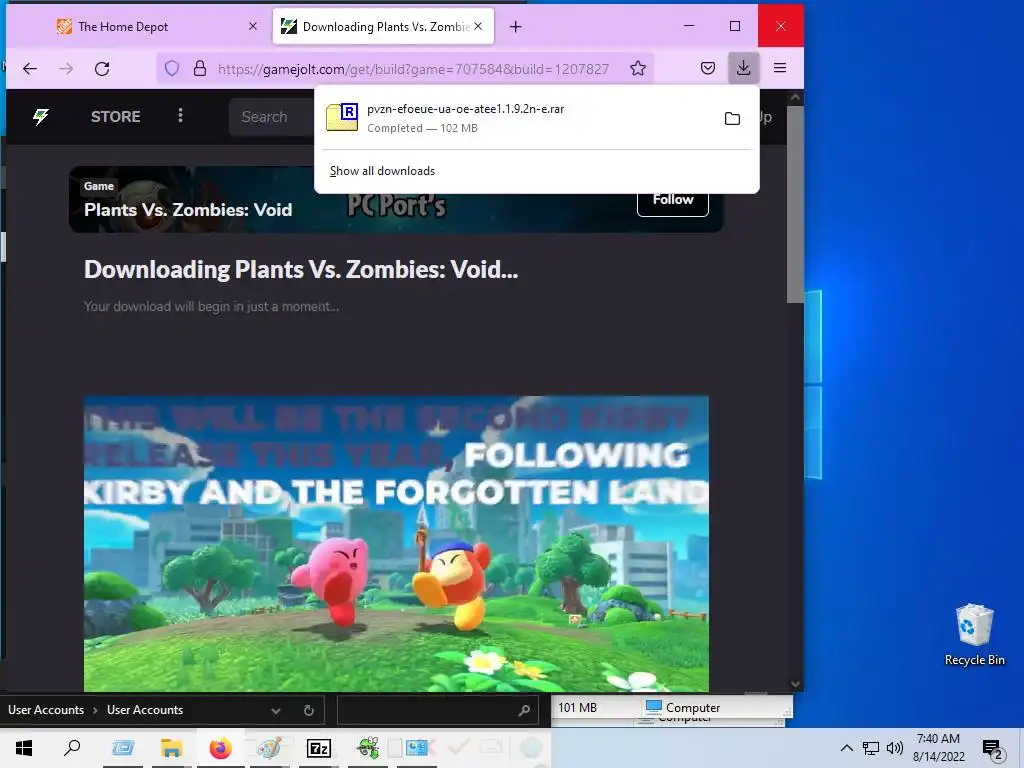Viewport: 1024px width, 768px height.
Task: Click the Game Jolt lightning logo
Action: pos(41,117)
